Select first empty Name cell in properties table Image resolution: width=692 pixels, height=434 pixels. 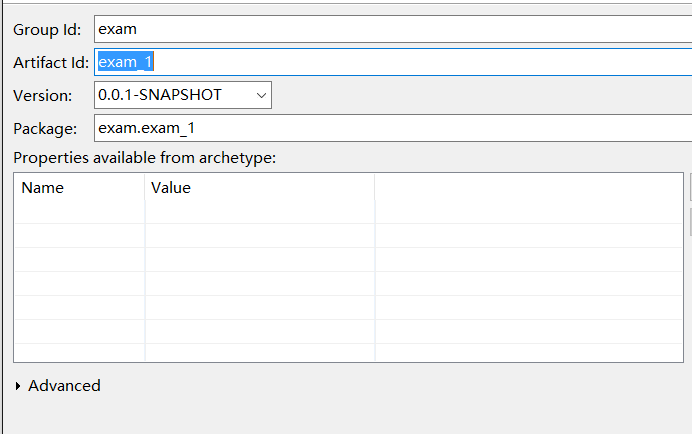pos(79,211)
